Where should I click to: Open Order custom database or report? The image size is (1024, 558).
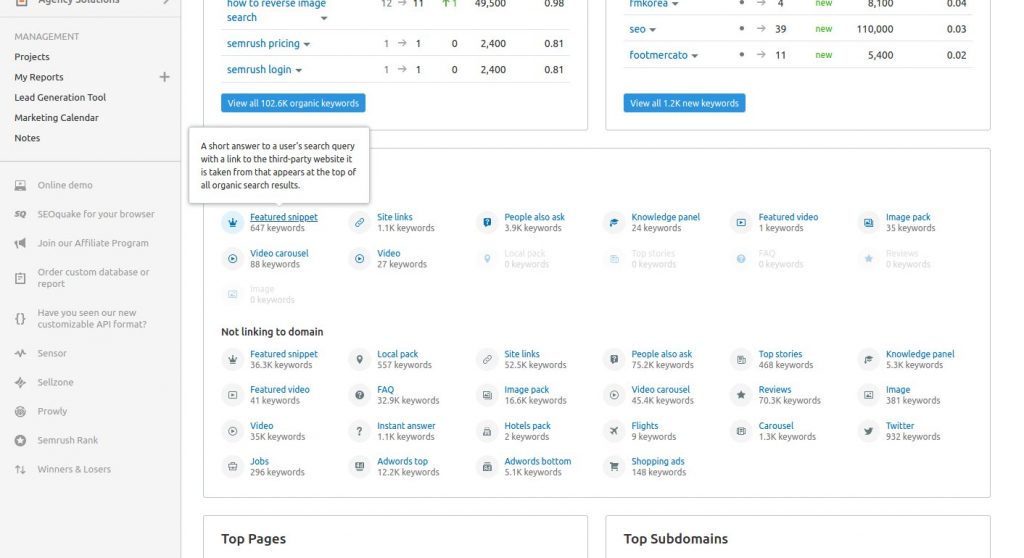click(93, 278)
